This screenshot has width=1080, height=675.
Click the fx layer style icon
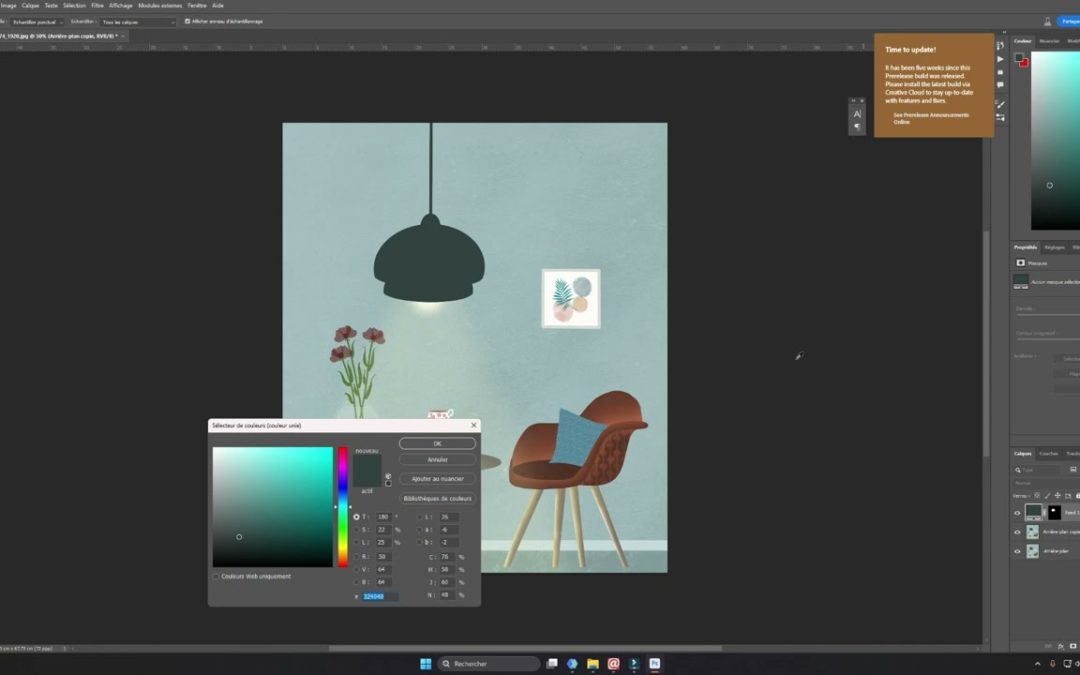pos(1061,646)
